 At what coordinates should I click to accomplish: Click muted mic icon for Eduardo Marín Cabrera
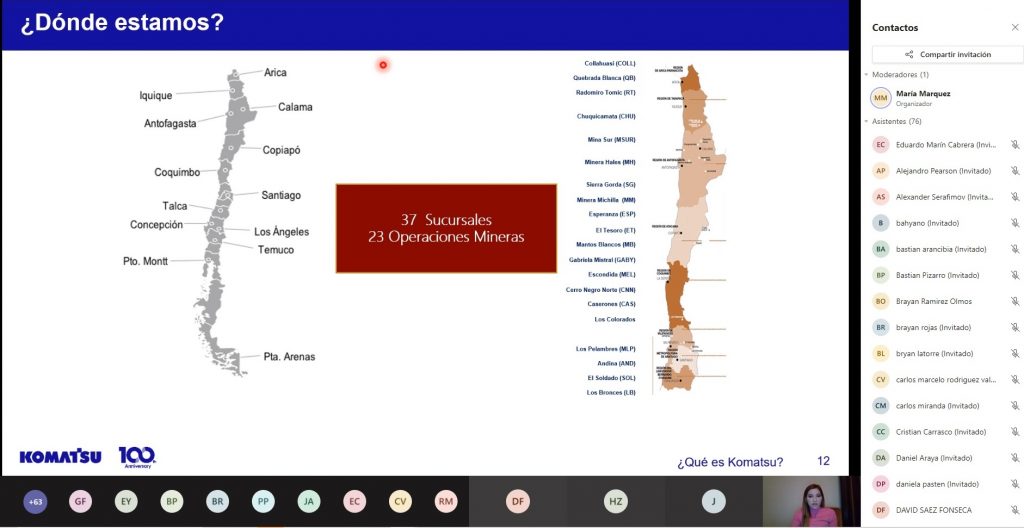[1015, 144]
